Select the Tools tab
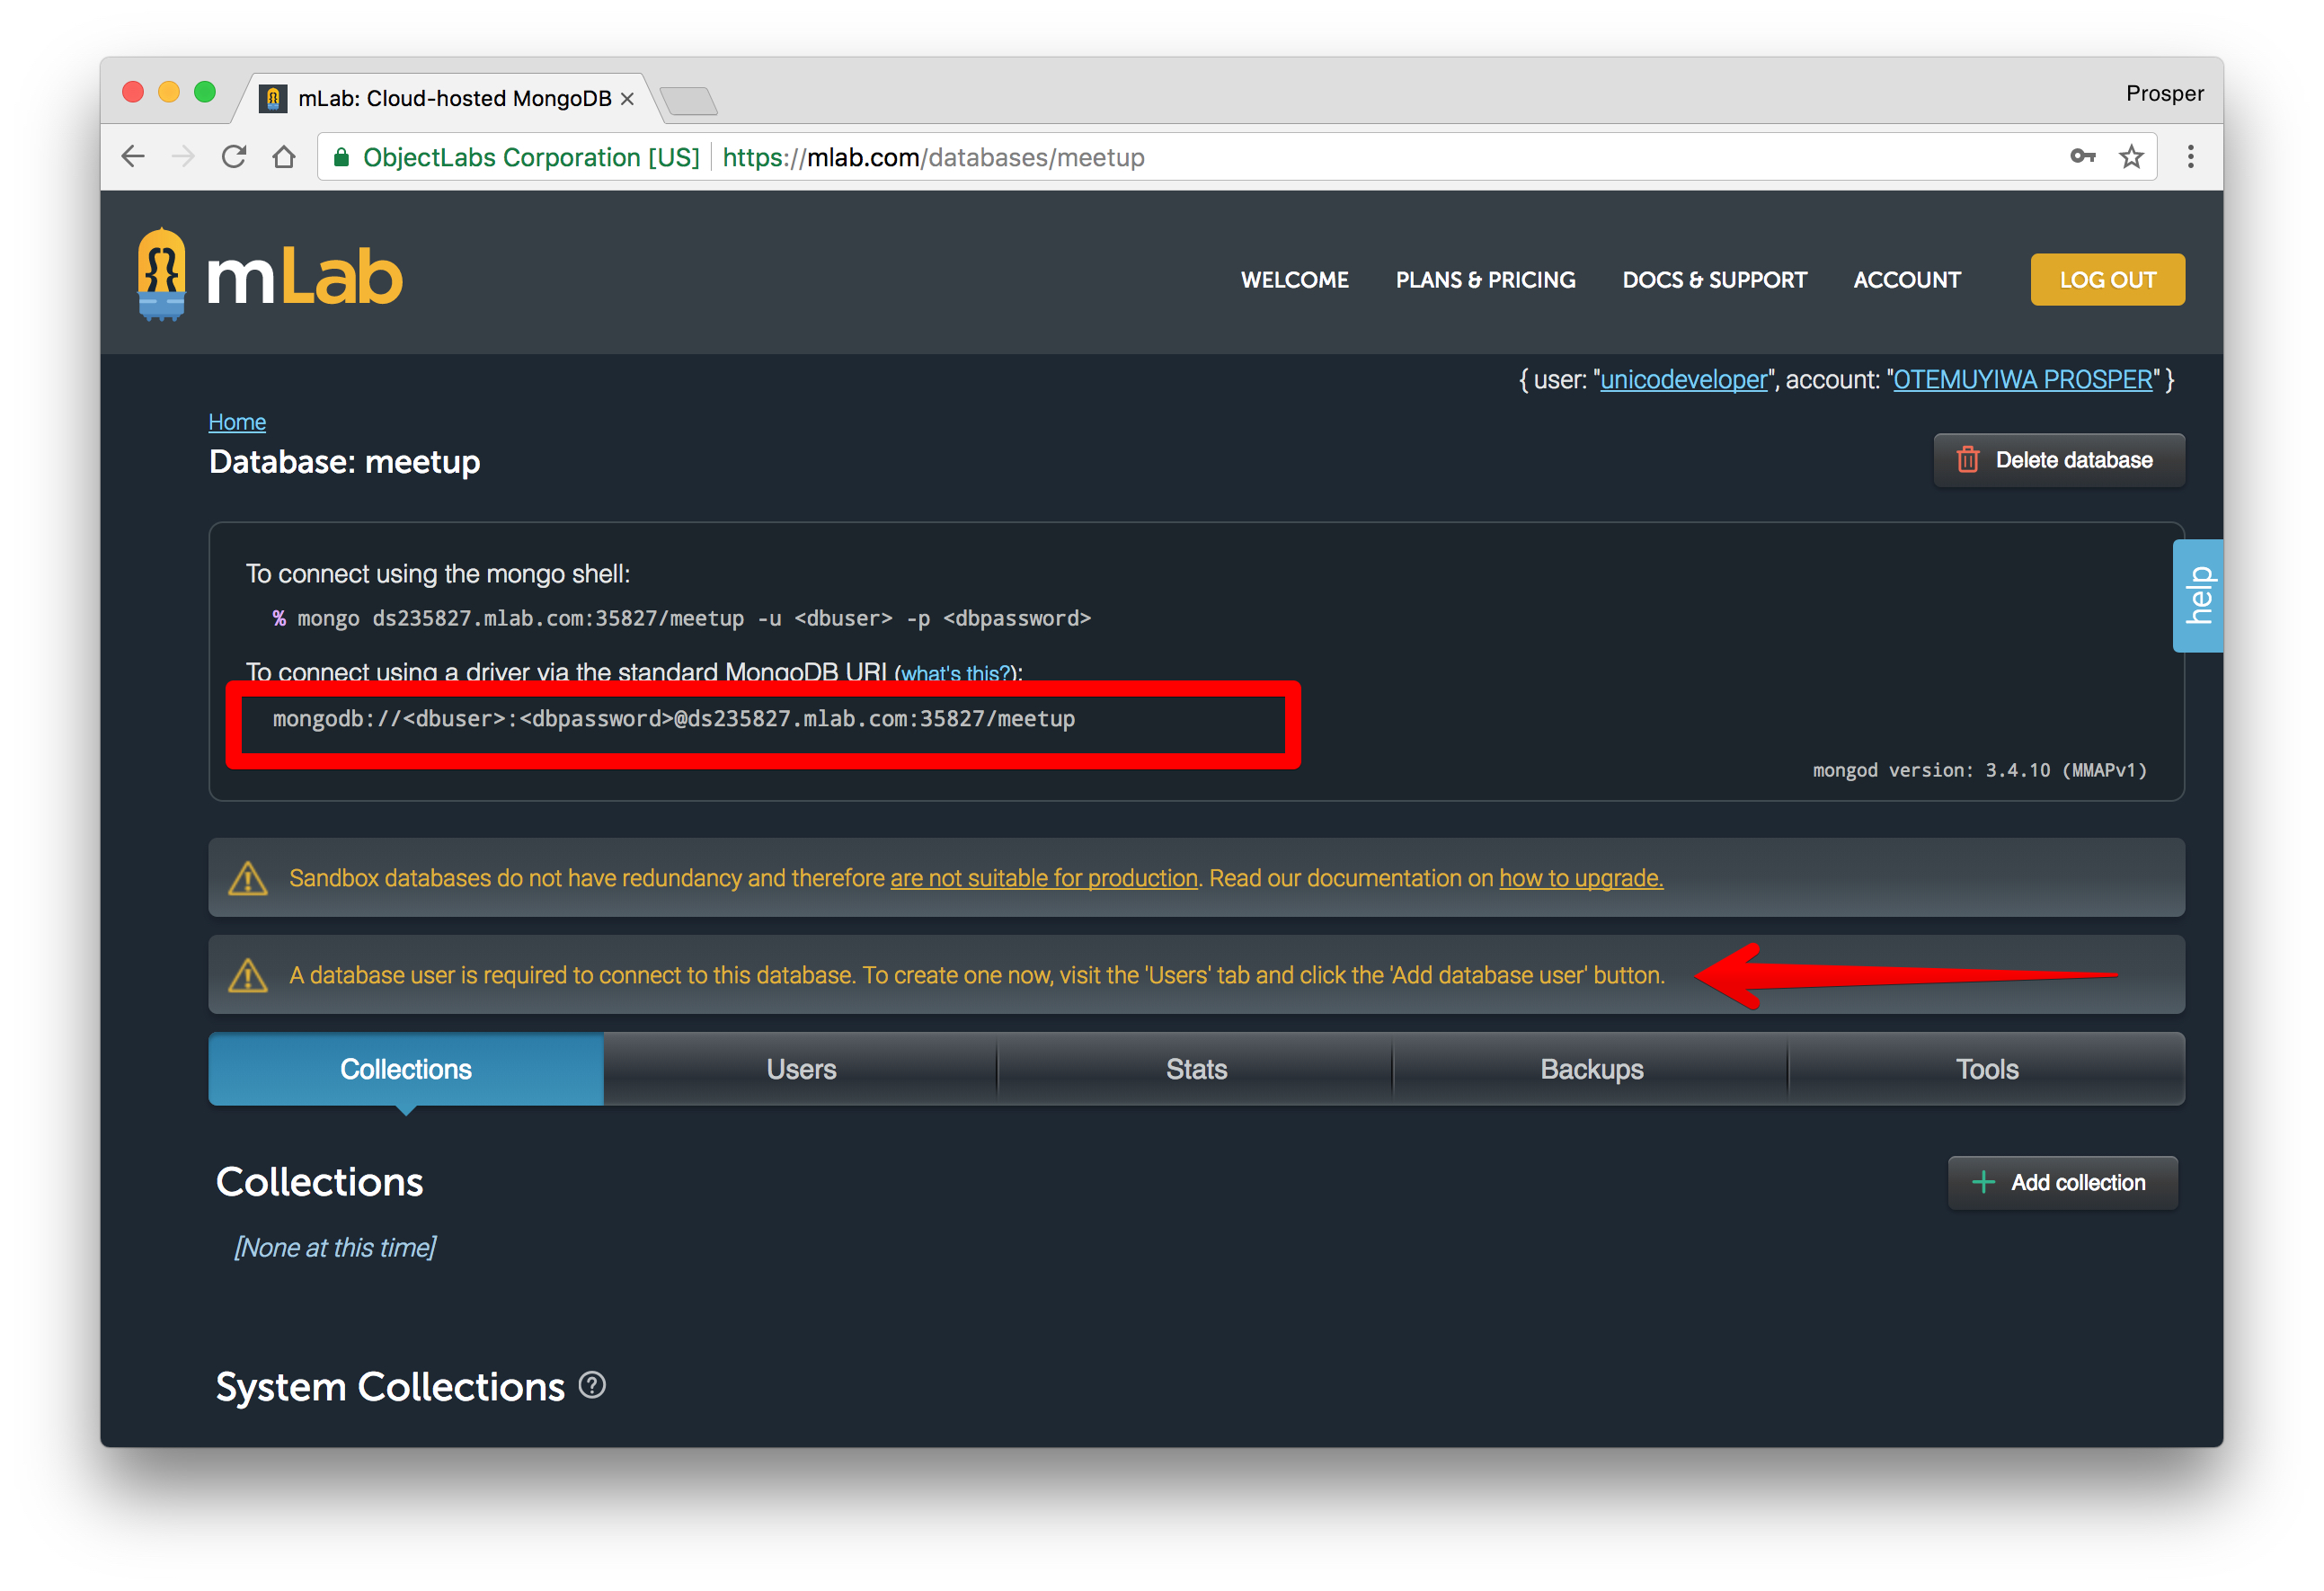Screen dimensions: 2324x1591 [x=1987, y=1069]
